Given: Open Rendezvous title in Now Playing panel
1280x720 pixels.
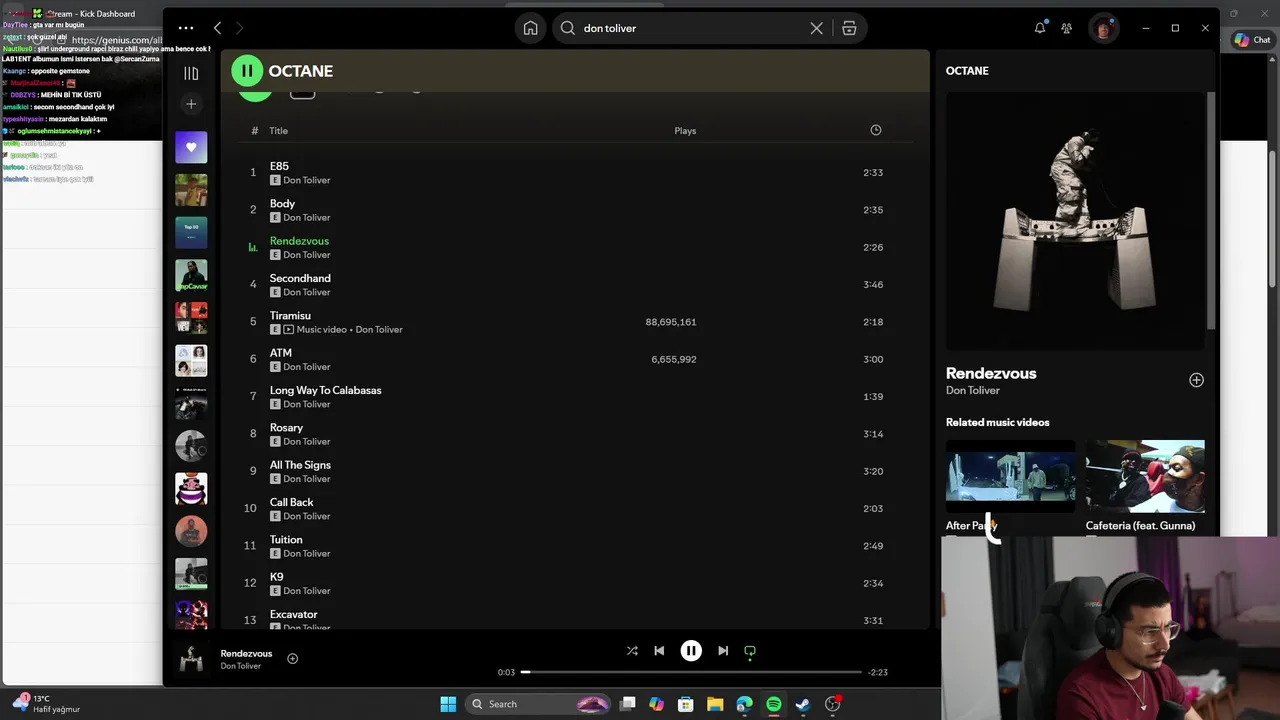Looking at the screenshot, I should tap(991, 373).
